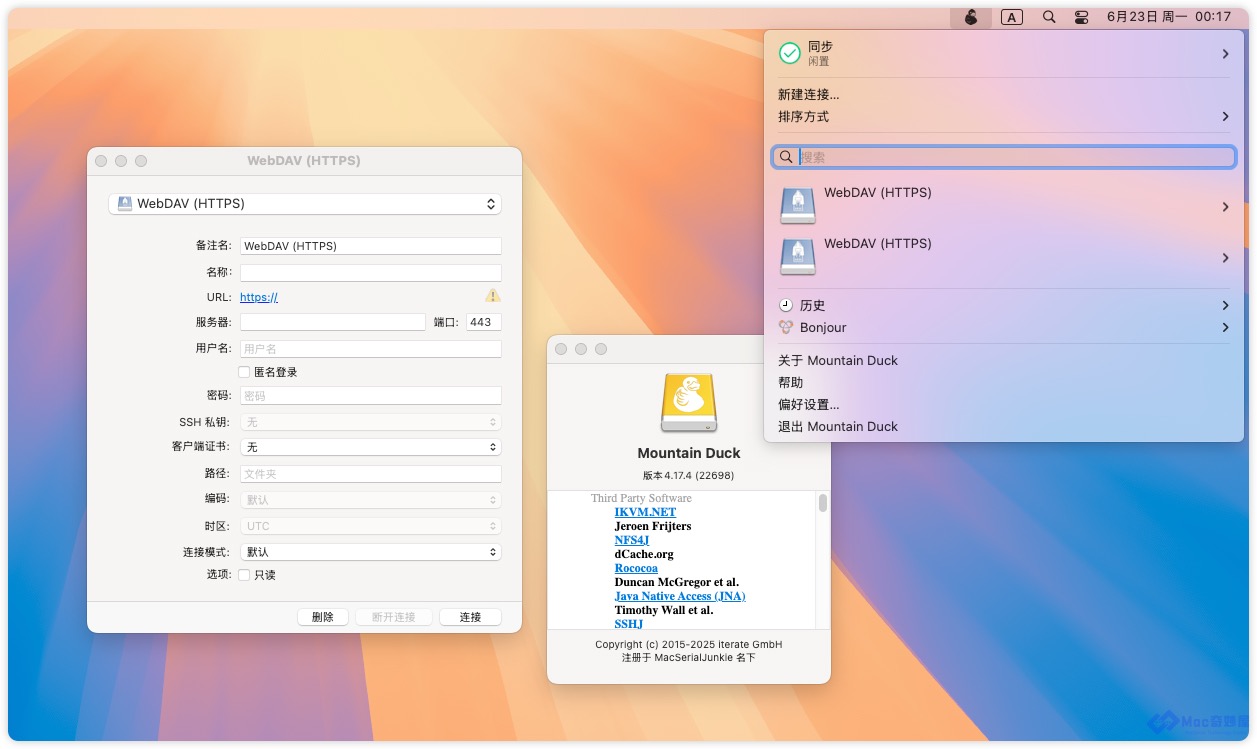This screenshot has height=749, width=1257.
Task: Open the WebDAV (HTTPS) protocol dropdown
Action: point(305,204)
